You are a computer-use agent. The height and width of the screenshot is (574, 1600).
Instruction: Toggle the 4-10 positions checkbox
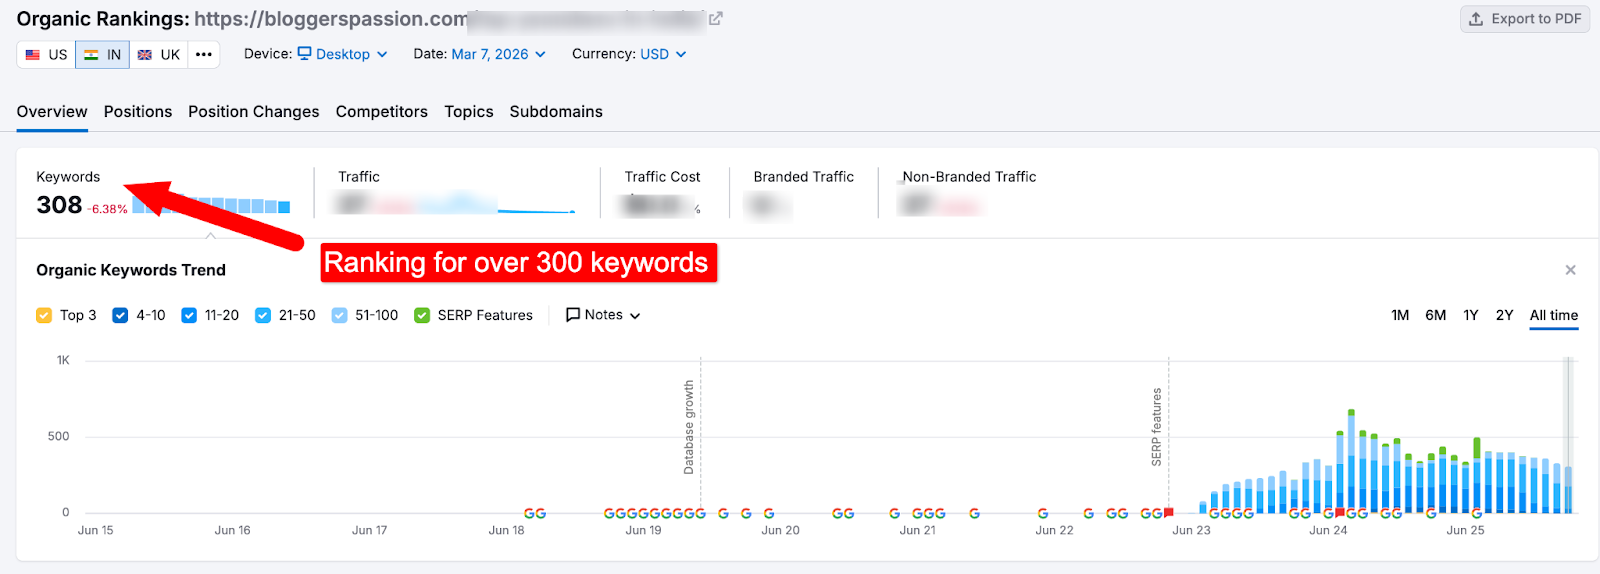tap(120, 315)
